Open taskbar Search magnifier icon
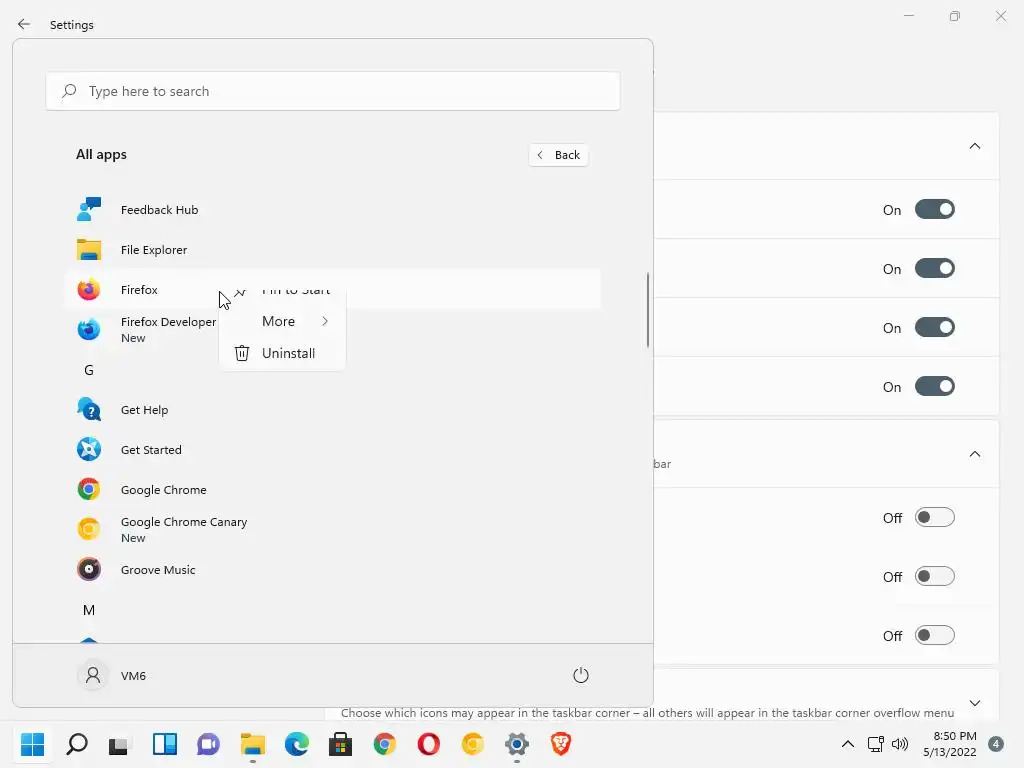1024x768 pixels. coord(77,744)
